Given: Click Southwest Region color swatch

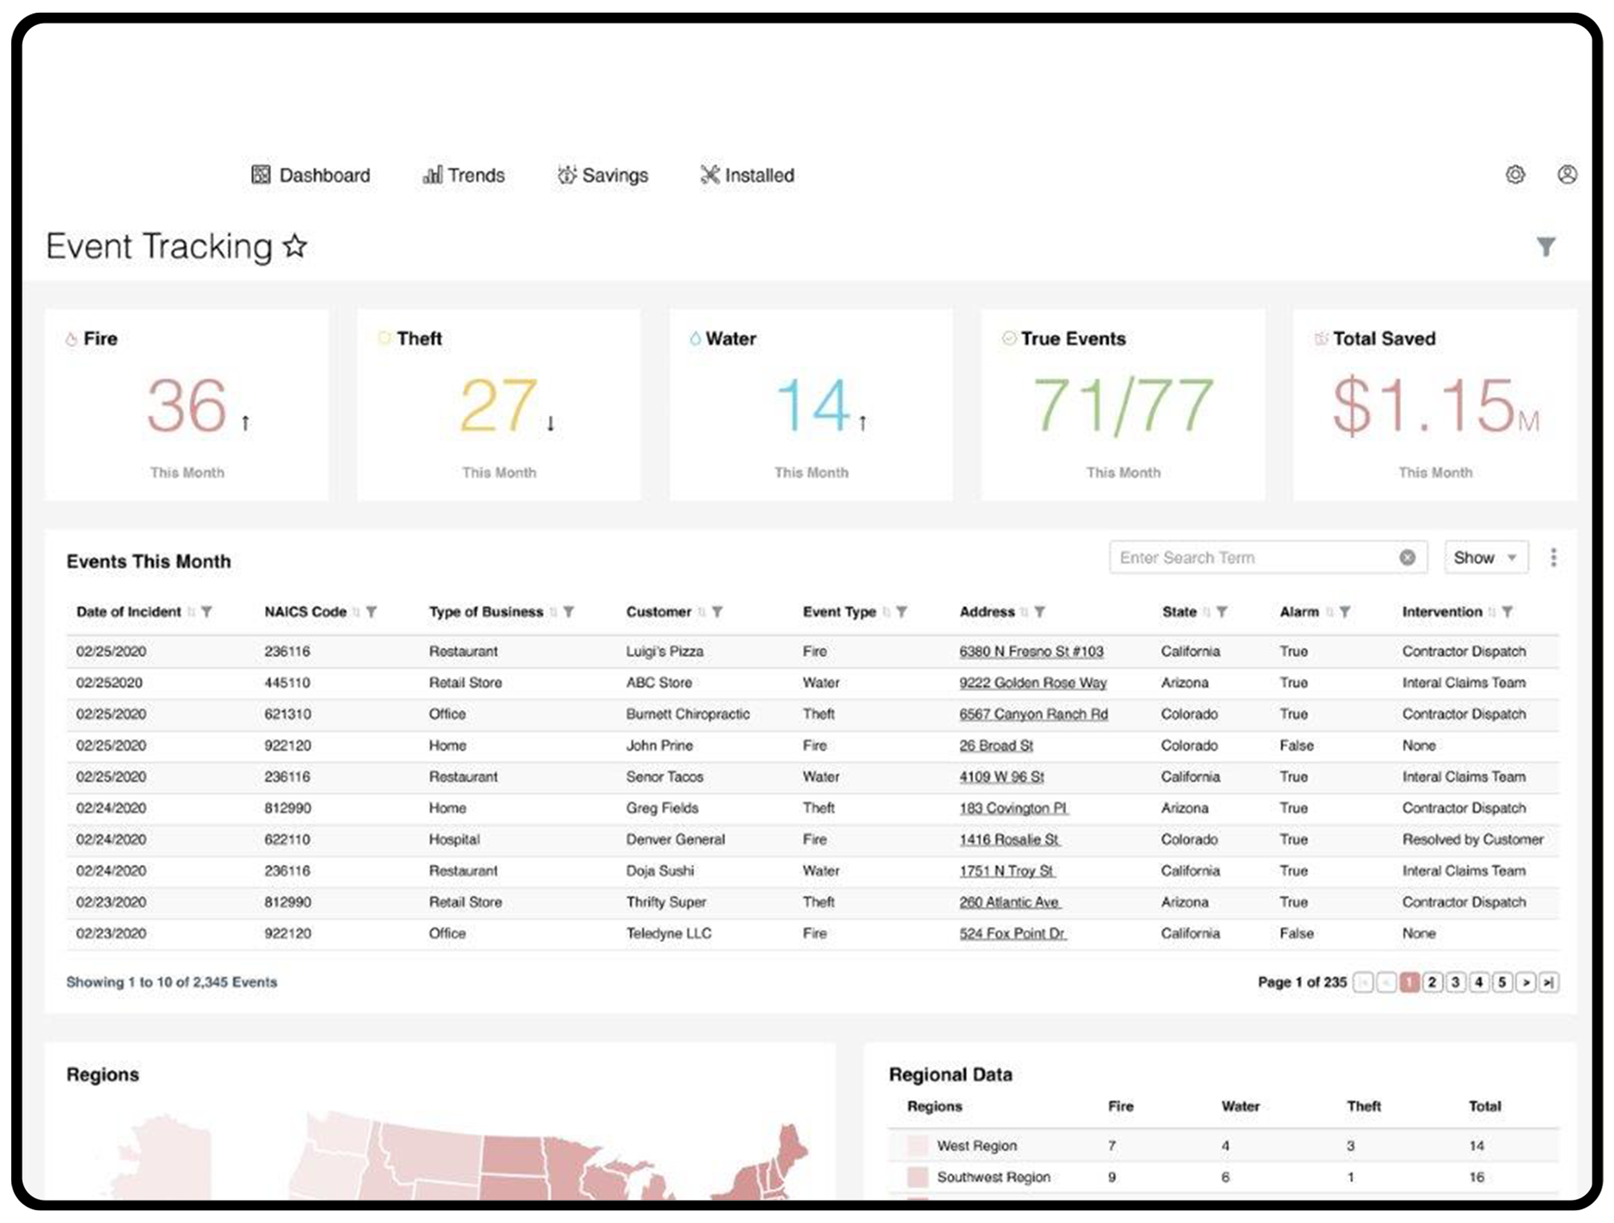Looking at the screenshot, I should 917,1177.
